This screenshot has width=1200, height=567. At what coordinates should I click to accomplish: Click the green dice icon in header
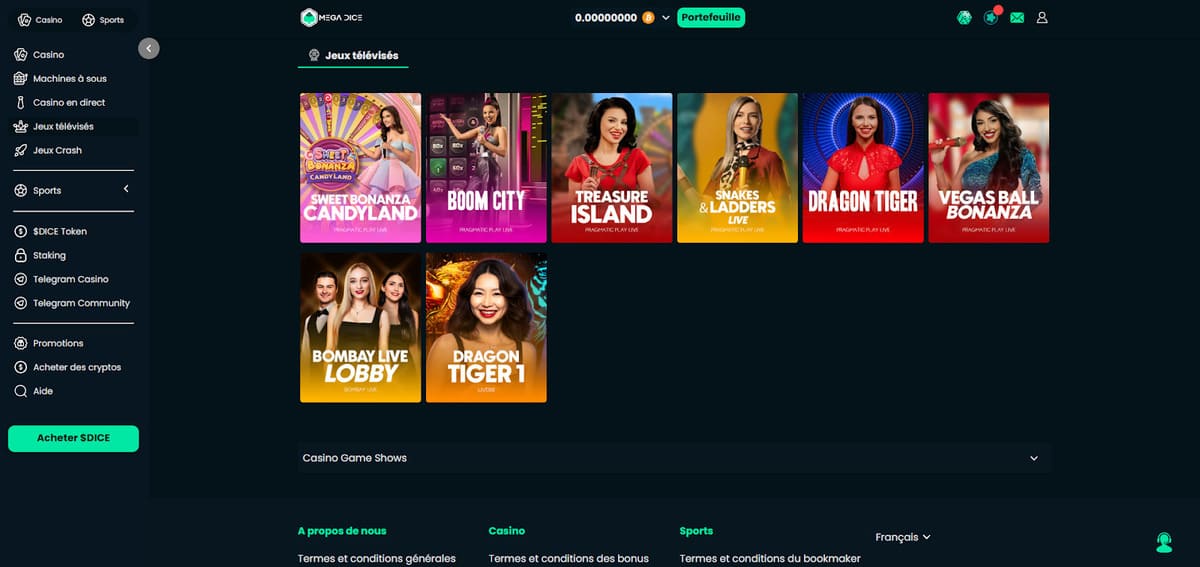pos(964,17)
